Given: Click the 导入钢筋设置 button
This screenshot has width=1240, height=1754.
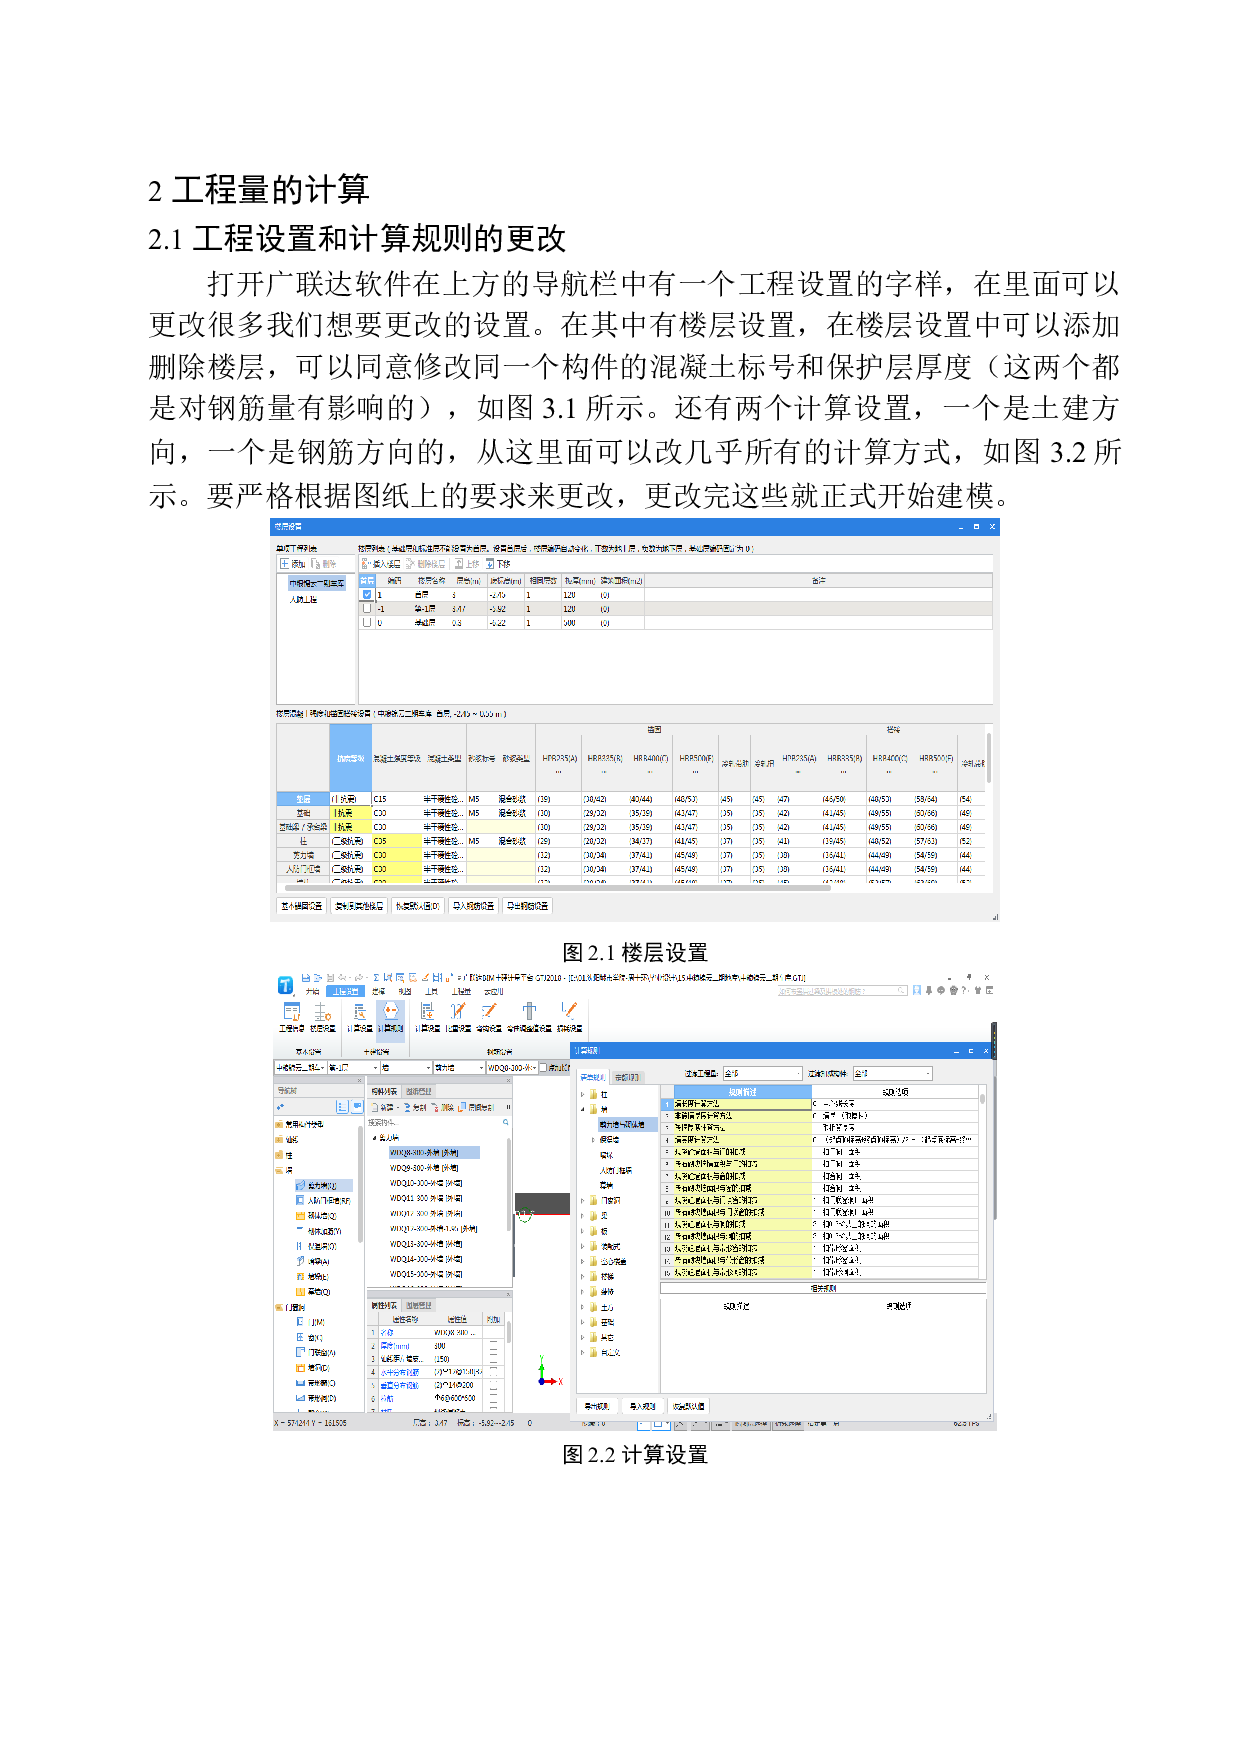Looking at the screenshot, I should [473, 906].
